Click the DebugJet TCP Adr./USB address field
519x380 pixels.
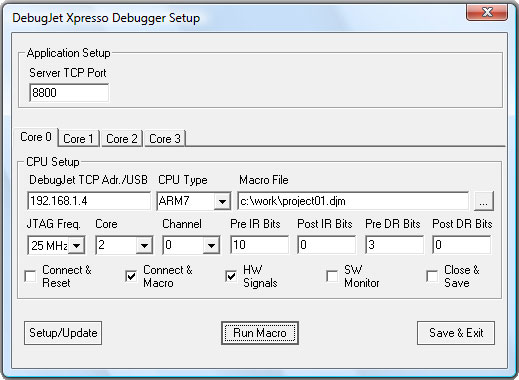coord(89,201)
